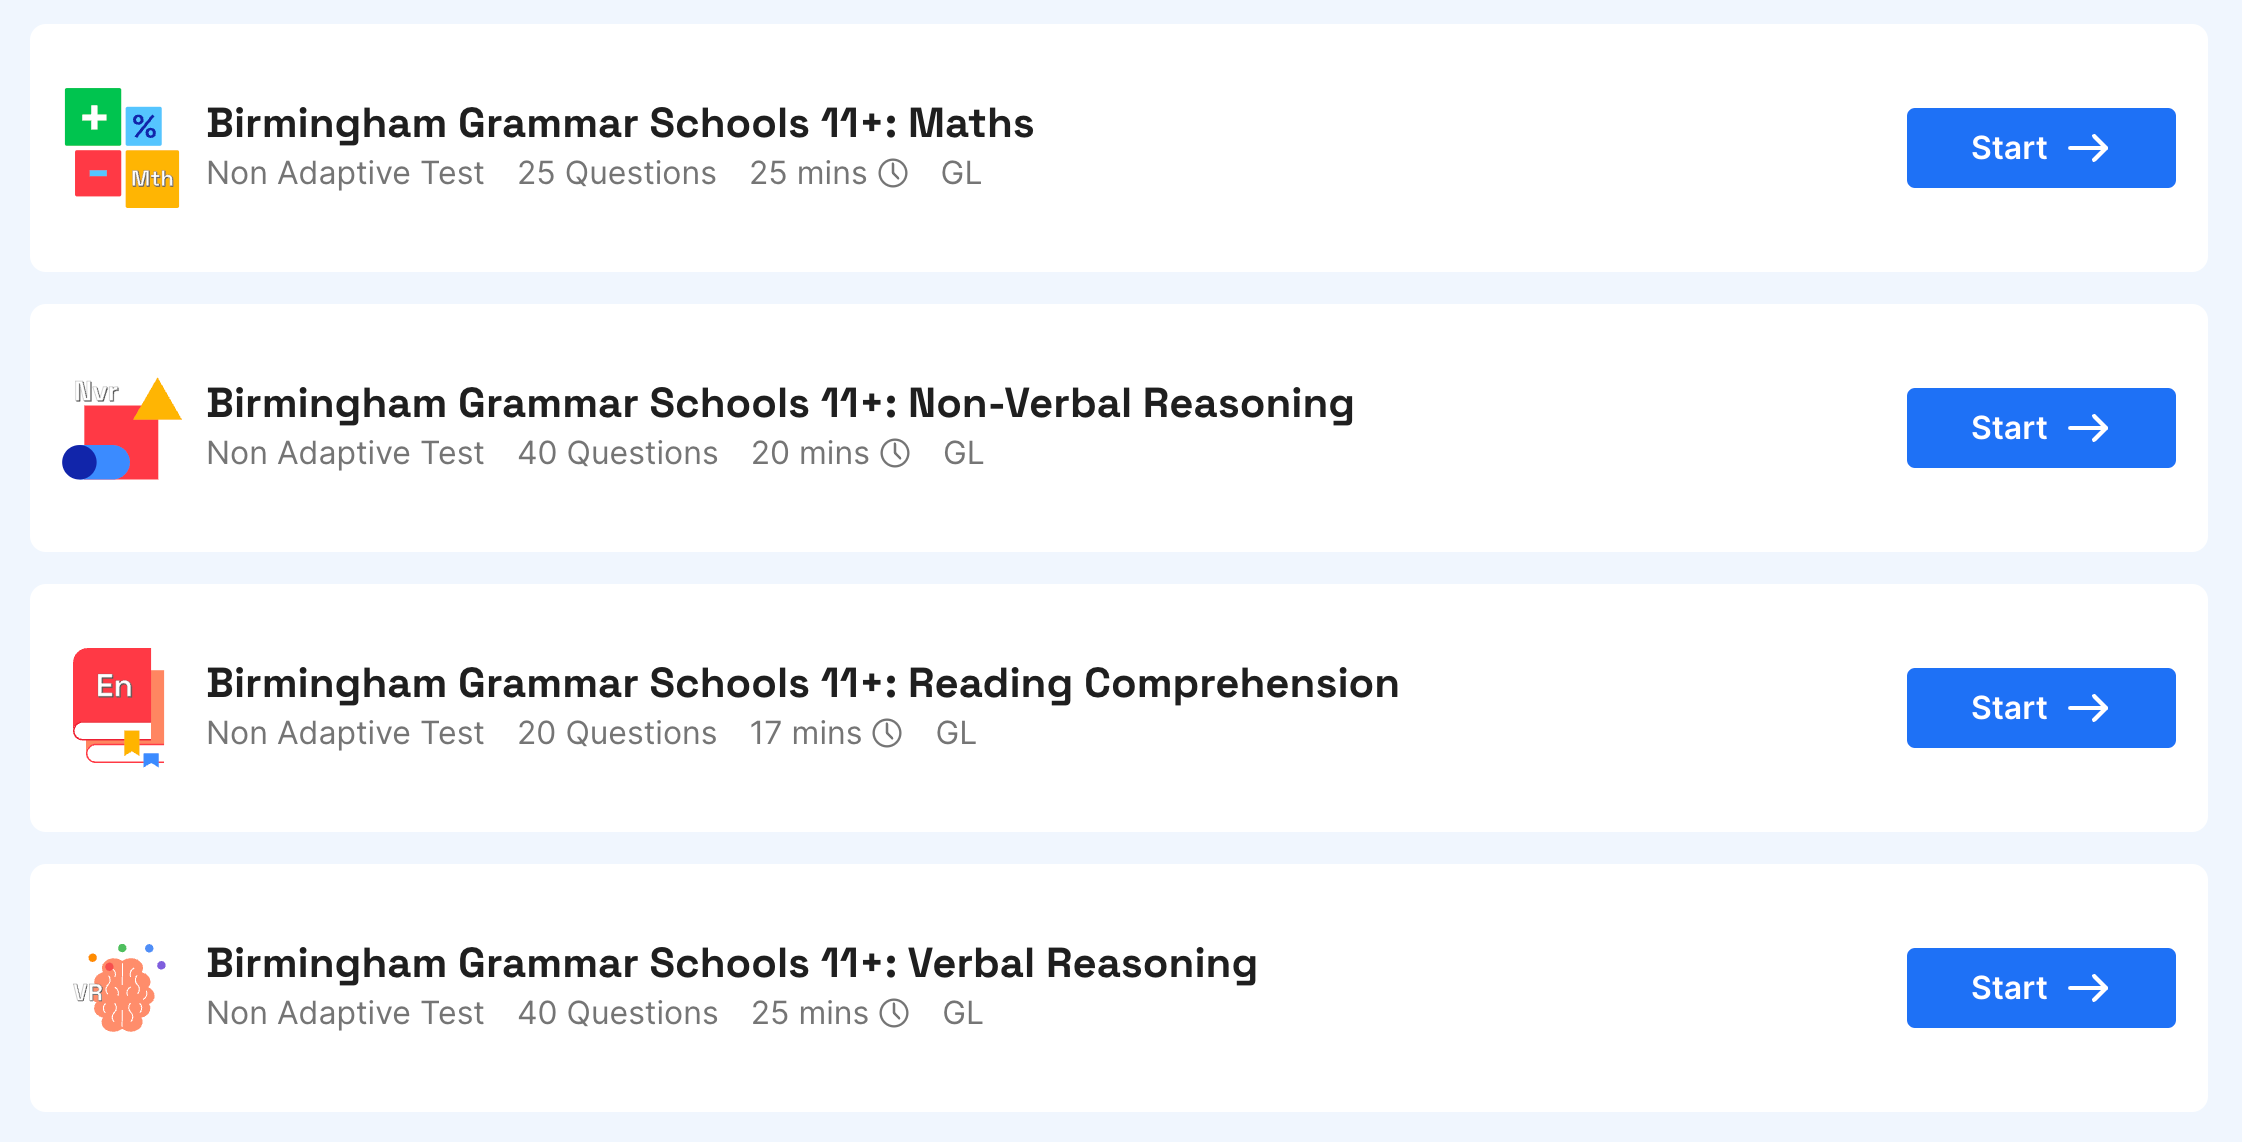Image resolution: width=2242 pixels, height=1142 pixels.
Task: Start the Verbal Reasoning test
Action: (x=2040, y=988)
